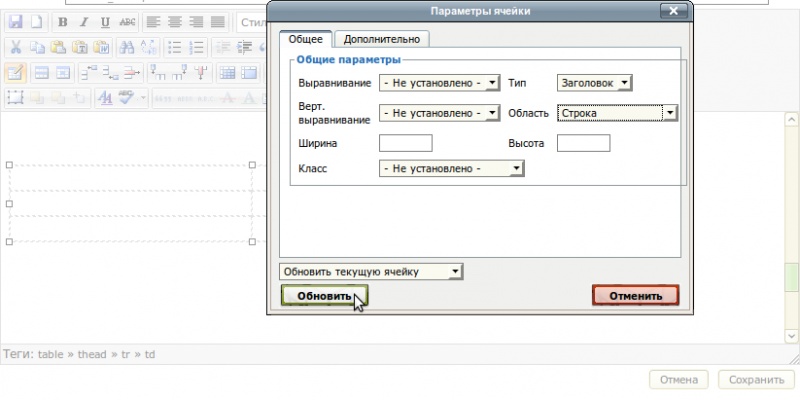Insert a bulleted list
Screen dimensions: 800x400
click(175, 47)
